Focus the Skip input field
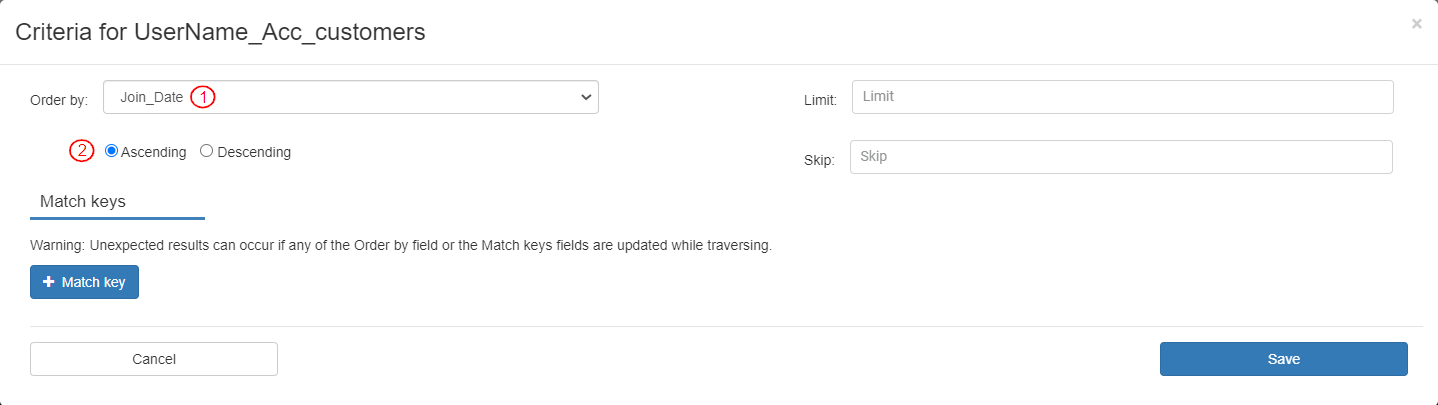The height and width of the screenshot is (405, 1438). point(1120,157)
